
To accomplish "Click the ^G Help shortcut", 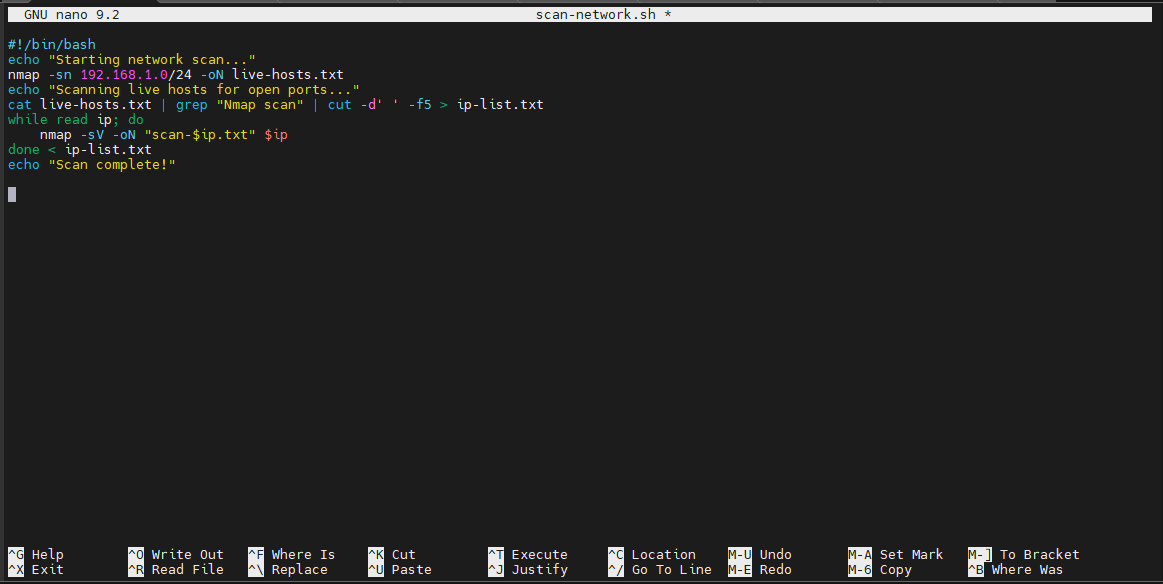I will (x=36, y=554).
